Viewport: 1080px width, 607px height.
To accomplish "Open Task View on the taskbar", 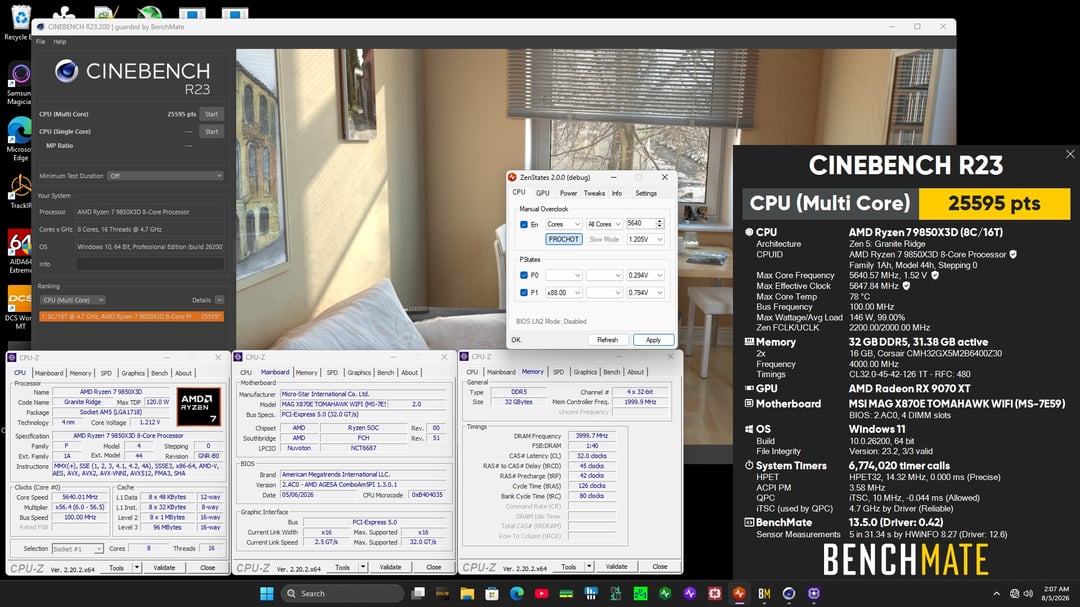I will [418, 593].
